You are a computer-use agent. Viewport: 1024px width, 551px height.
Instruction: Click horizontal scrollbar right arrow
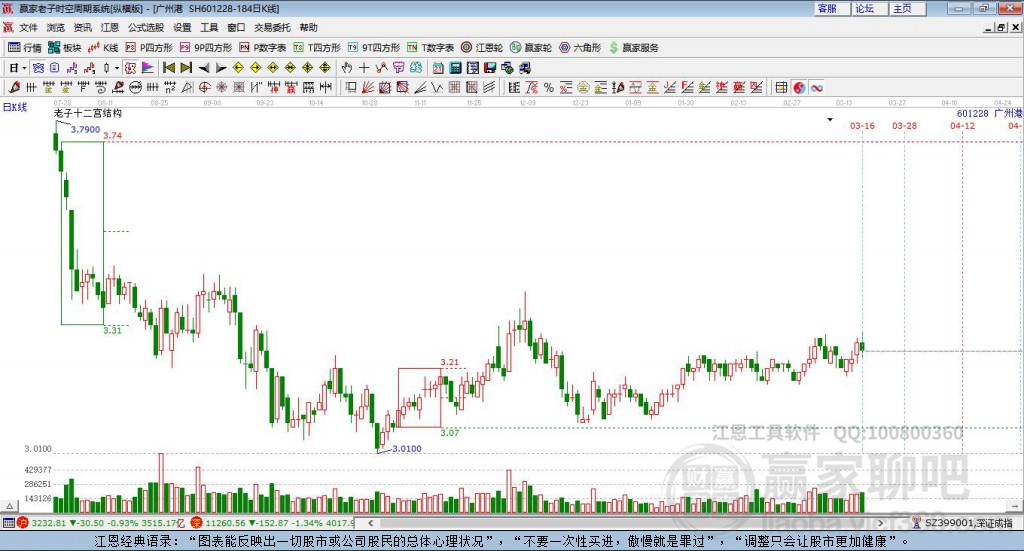880,523
